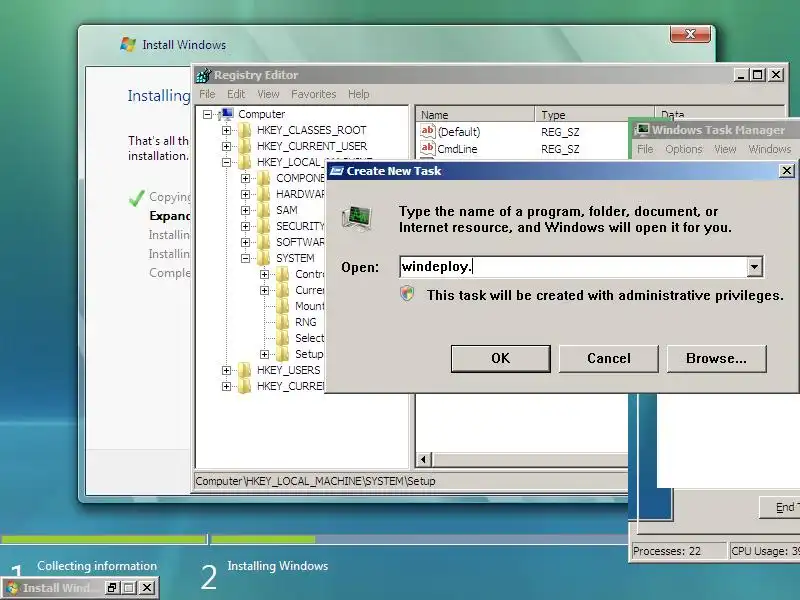Screen dimensions: 800x600
Task: Click Processes: 22 in Task Manager status bar
Action: tap(666, 551)
